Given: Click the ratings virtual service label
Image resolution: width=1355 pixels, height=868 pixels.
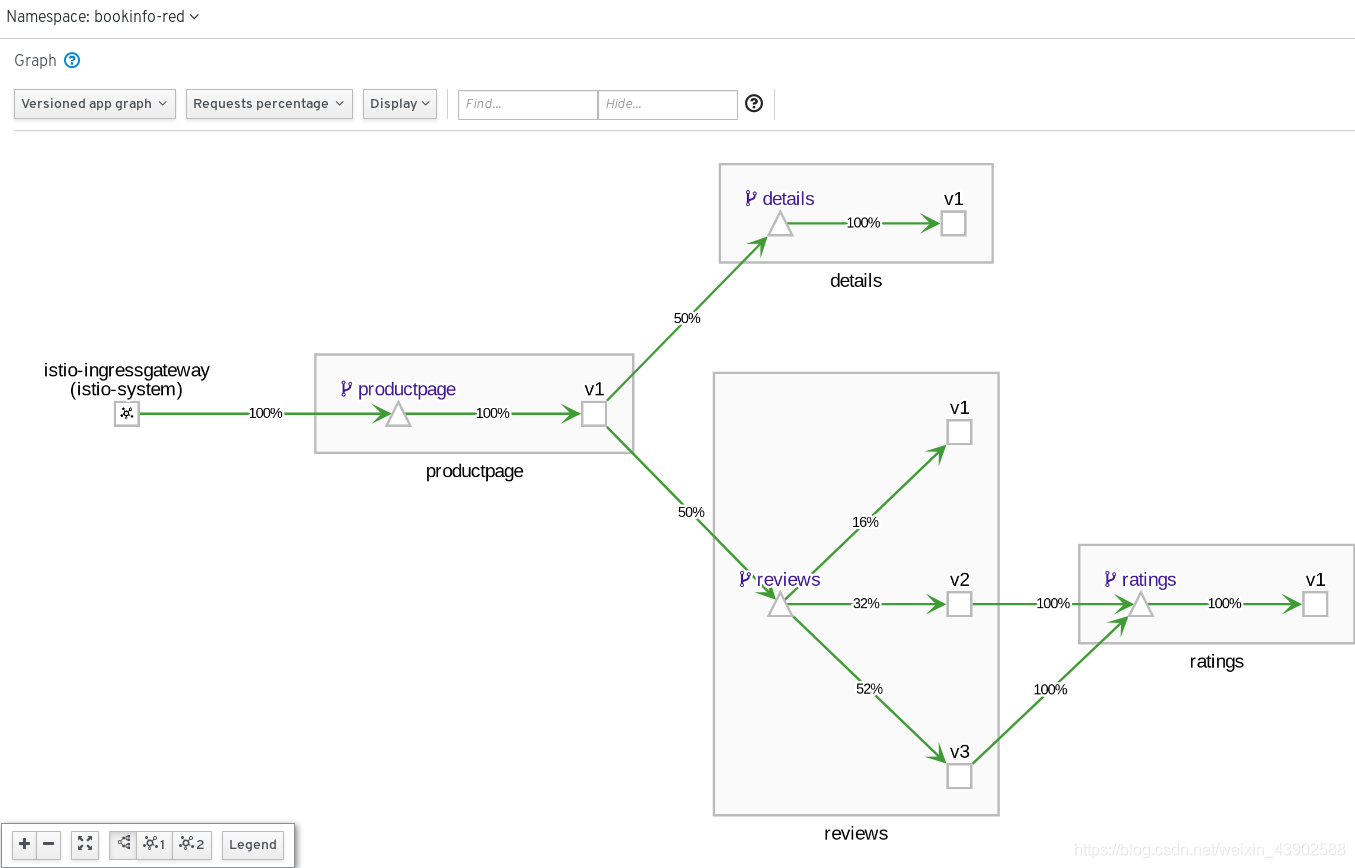Looking at the screenshot, I should pos(1140,579).
